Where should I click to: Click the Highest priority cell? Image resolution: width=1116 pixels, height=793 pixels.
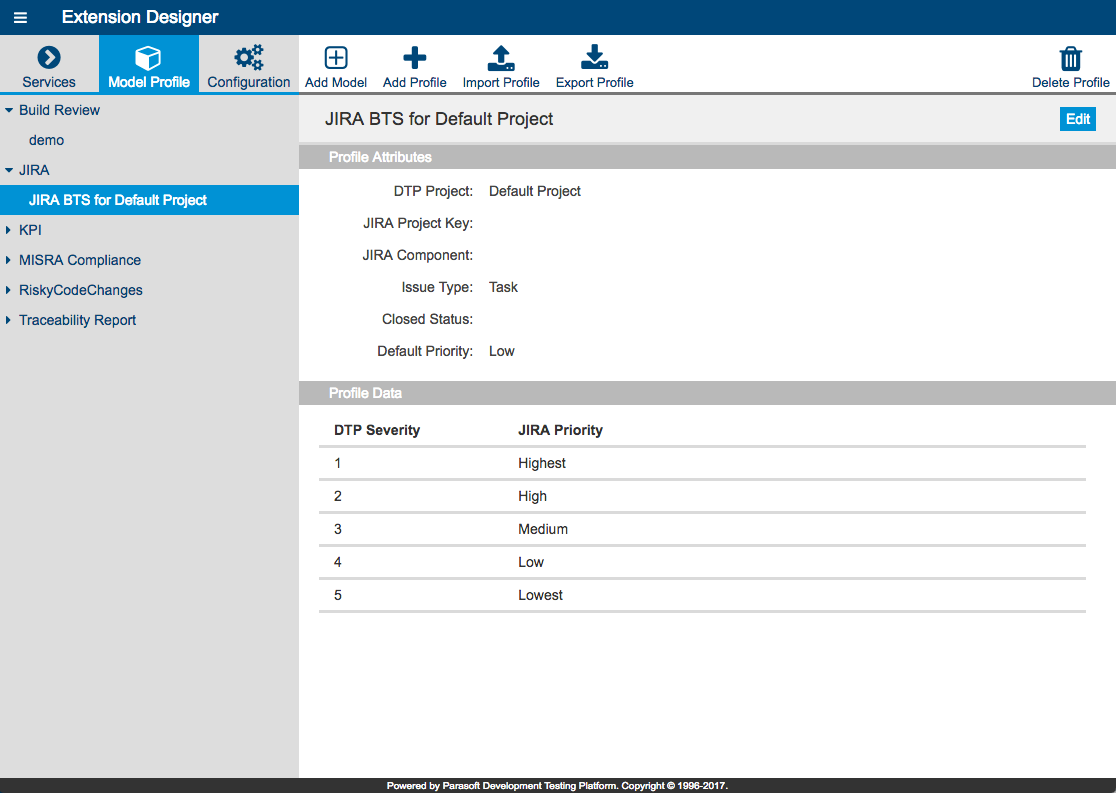pyautogui.click(x=542, y=463)
